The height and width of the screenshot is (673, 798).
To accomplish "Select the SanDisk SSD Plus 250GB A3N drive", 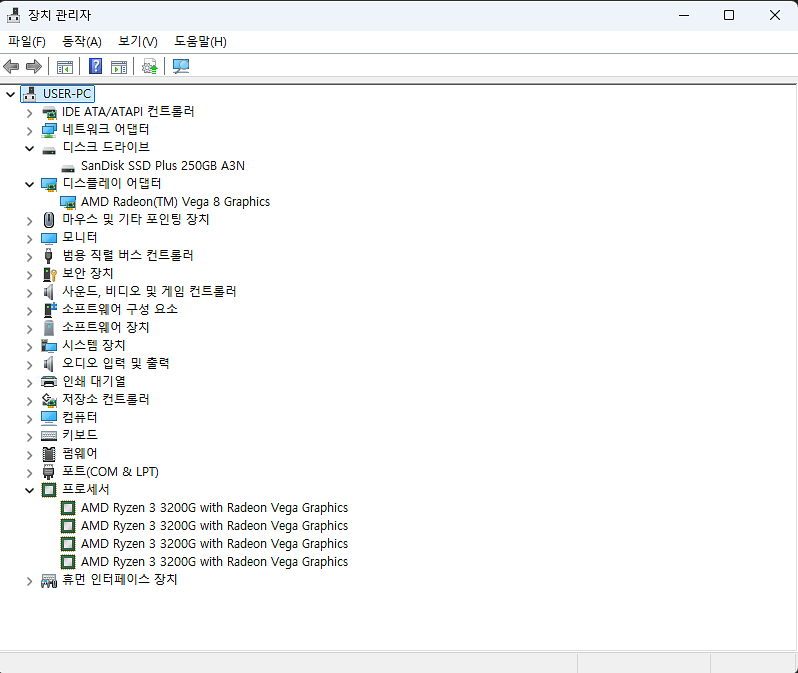I will pos(162,165).
